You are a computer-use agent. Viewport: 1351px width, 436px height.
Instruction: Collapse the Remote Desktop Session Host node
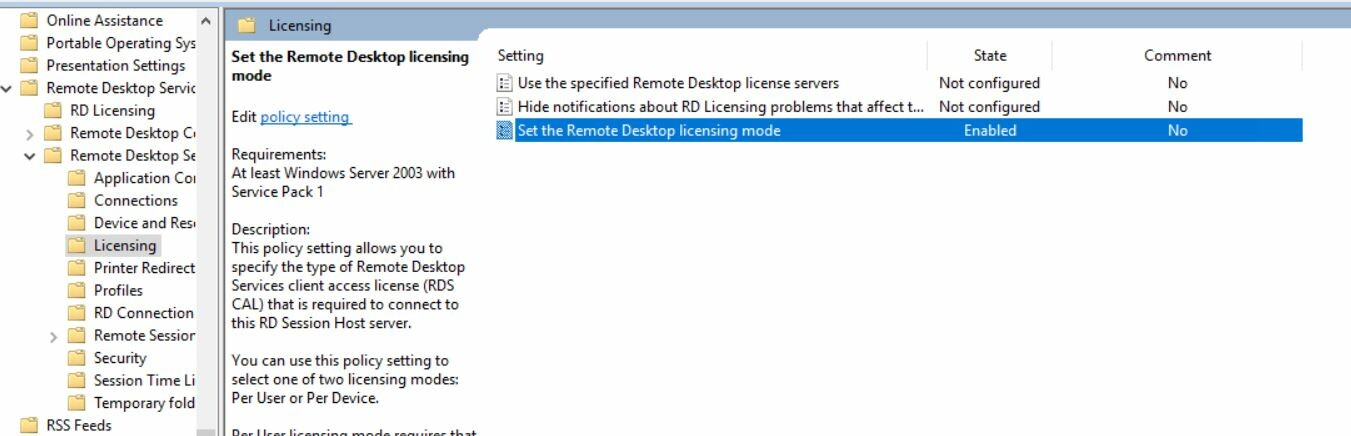coord(30,156)
